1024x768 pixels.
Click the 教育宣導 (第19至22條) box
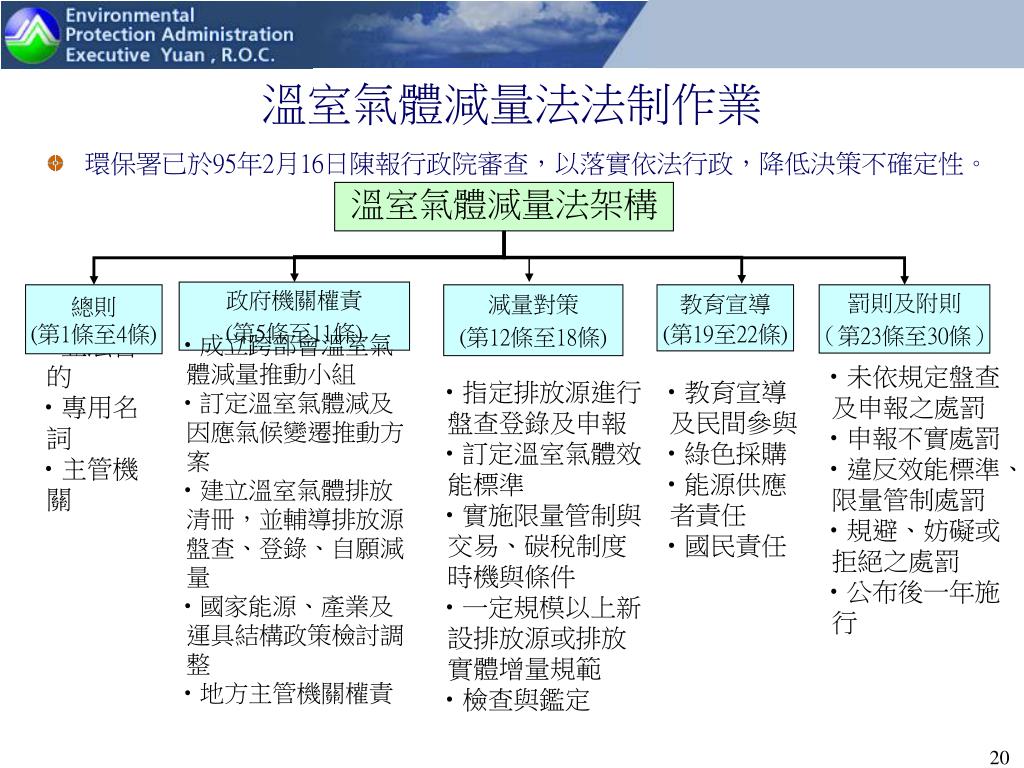tap(725, 318)
